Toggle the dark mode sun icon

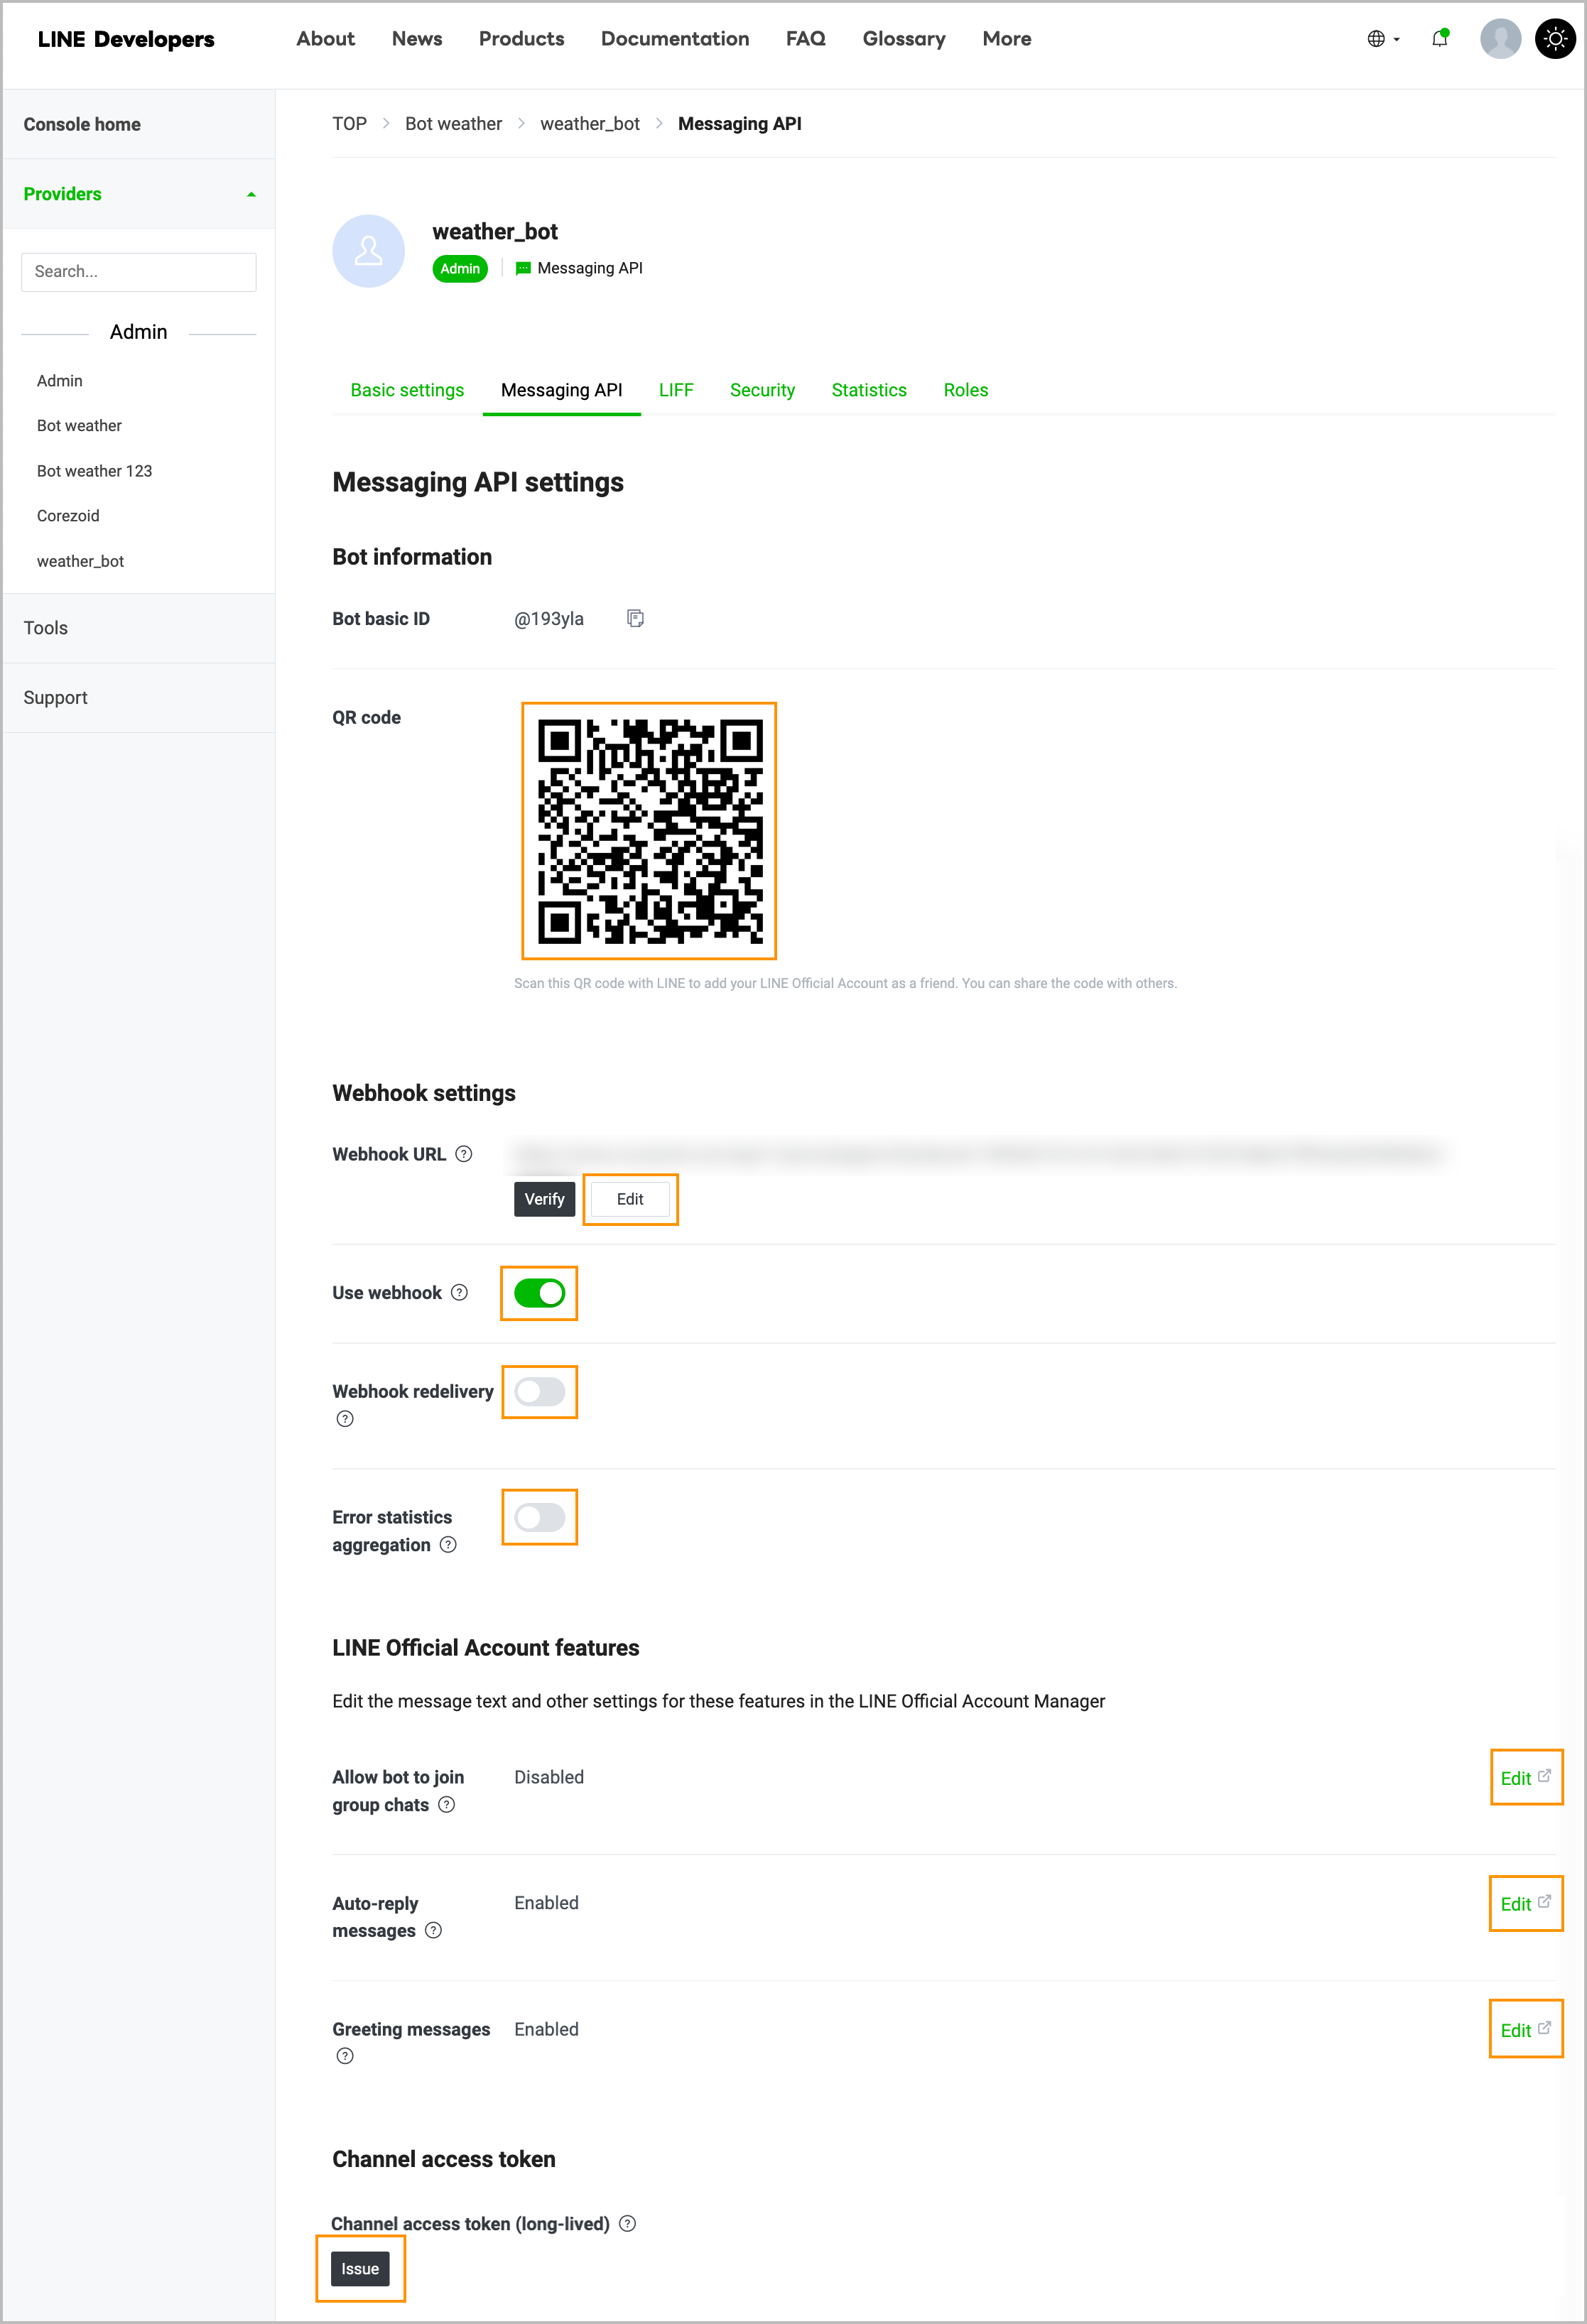[1555, 39]
